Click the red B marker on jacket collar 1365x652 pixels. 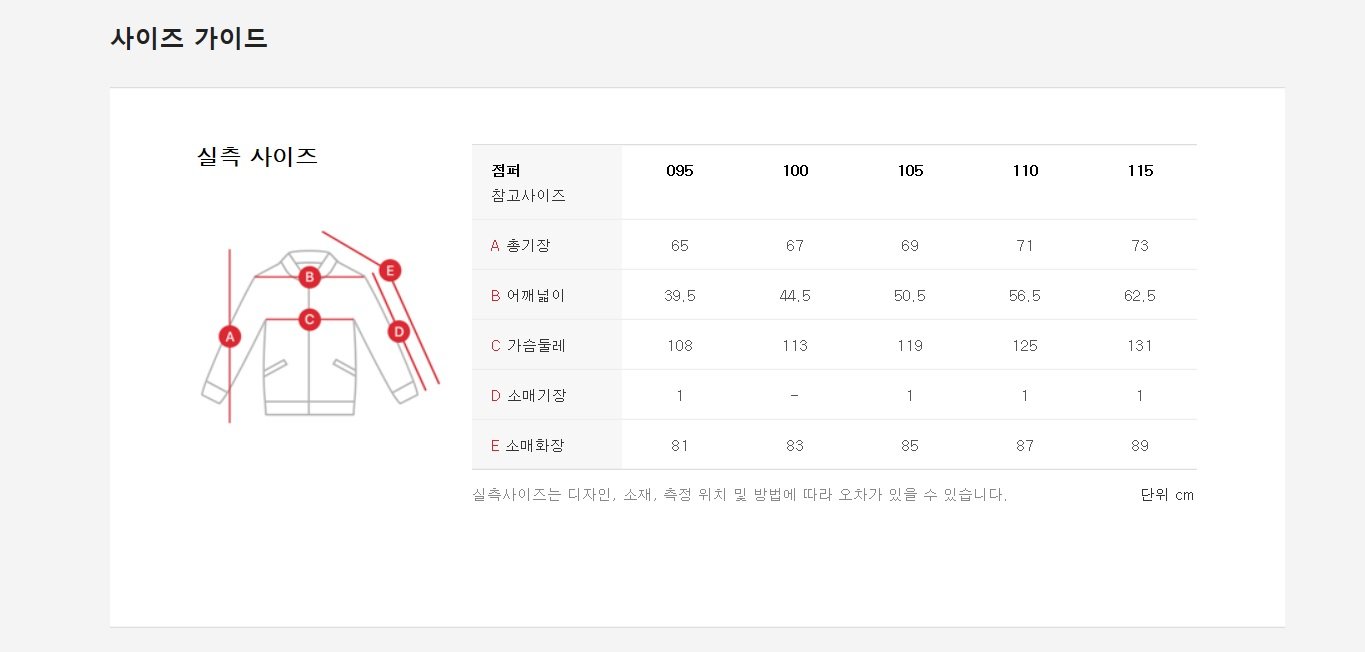[x=309, y=277]
